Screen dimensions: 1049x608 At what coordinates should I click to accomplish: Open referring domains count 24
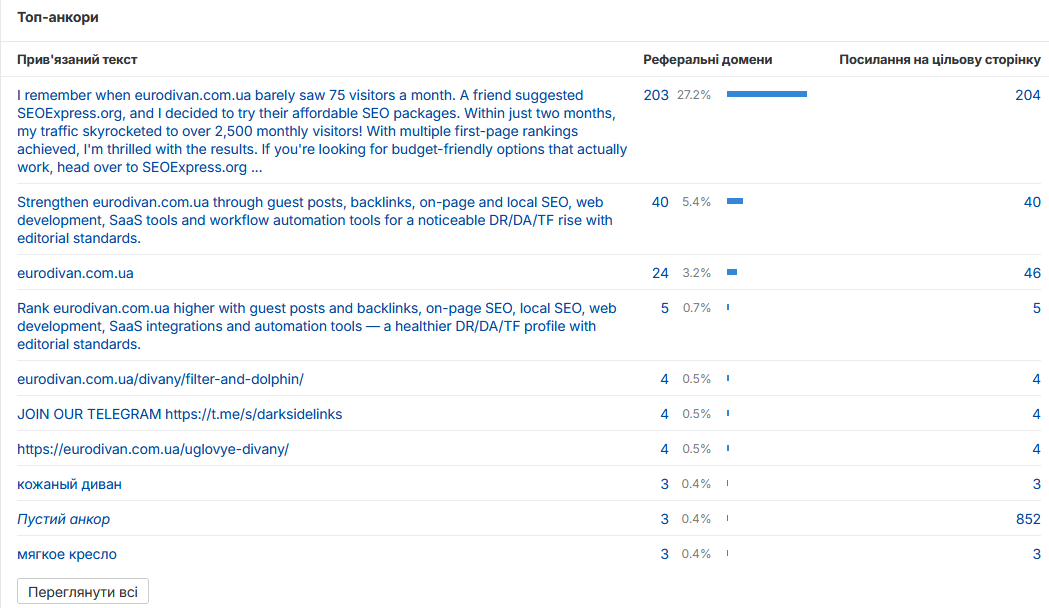[660, 273]
